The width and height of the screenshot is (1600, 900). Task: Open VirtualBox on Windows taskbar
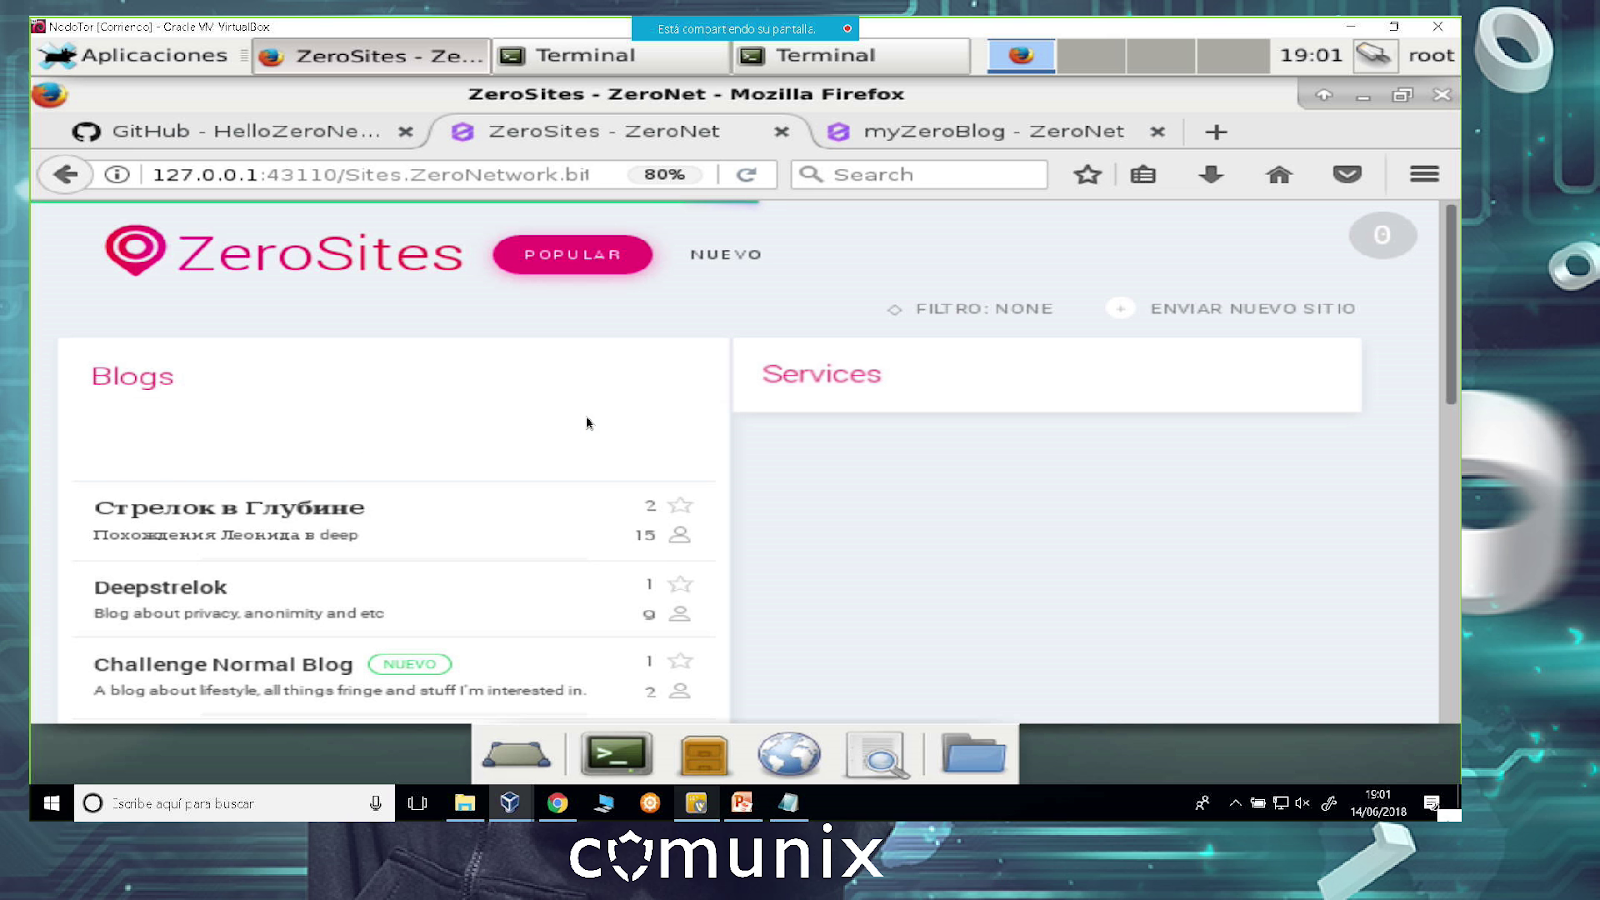(510, 803)
